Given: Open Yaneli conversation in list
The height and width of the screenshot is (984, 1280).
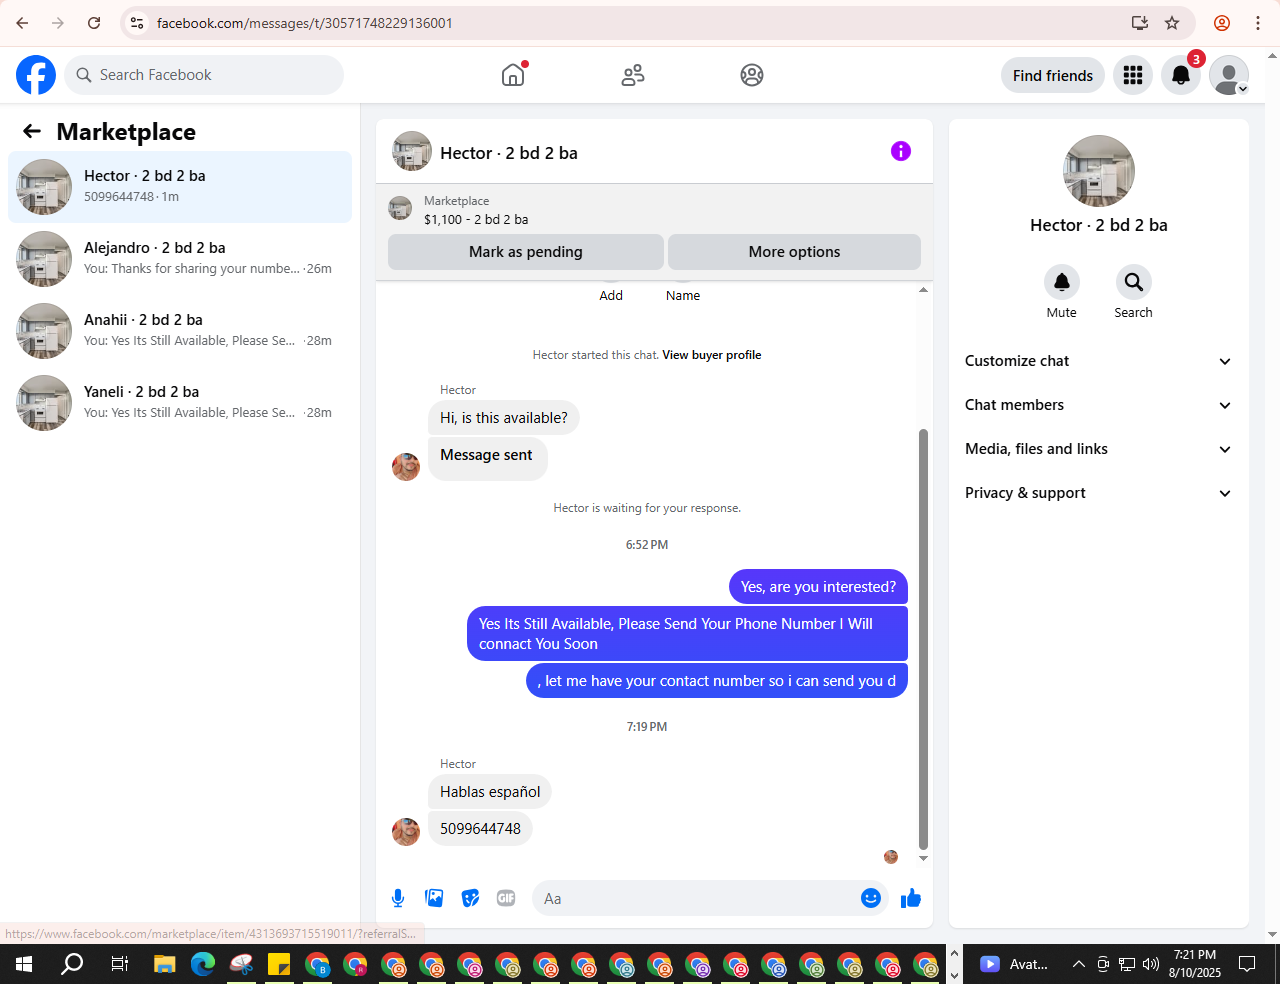Looking at the screenshot, I should [180, 403].
